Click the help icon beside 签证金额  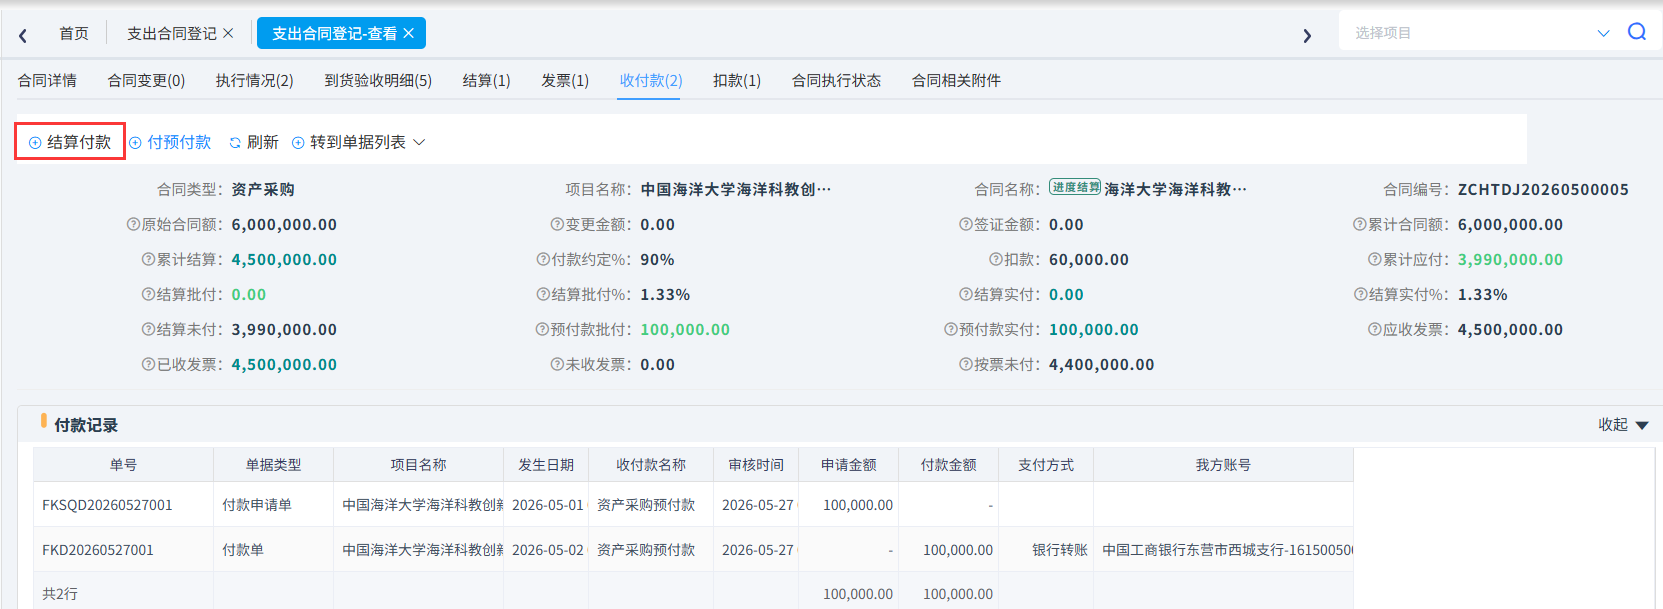pos(966,225)
